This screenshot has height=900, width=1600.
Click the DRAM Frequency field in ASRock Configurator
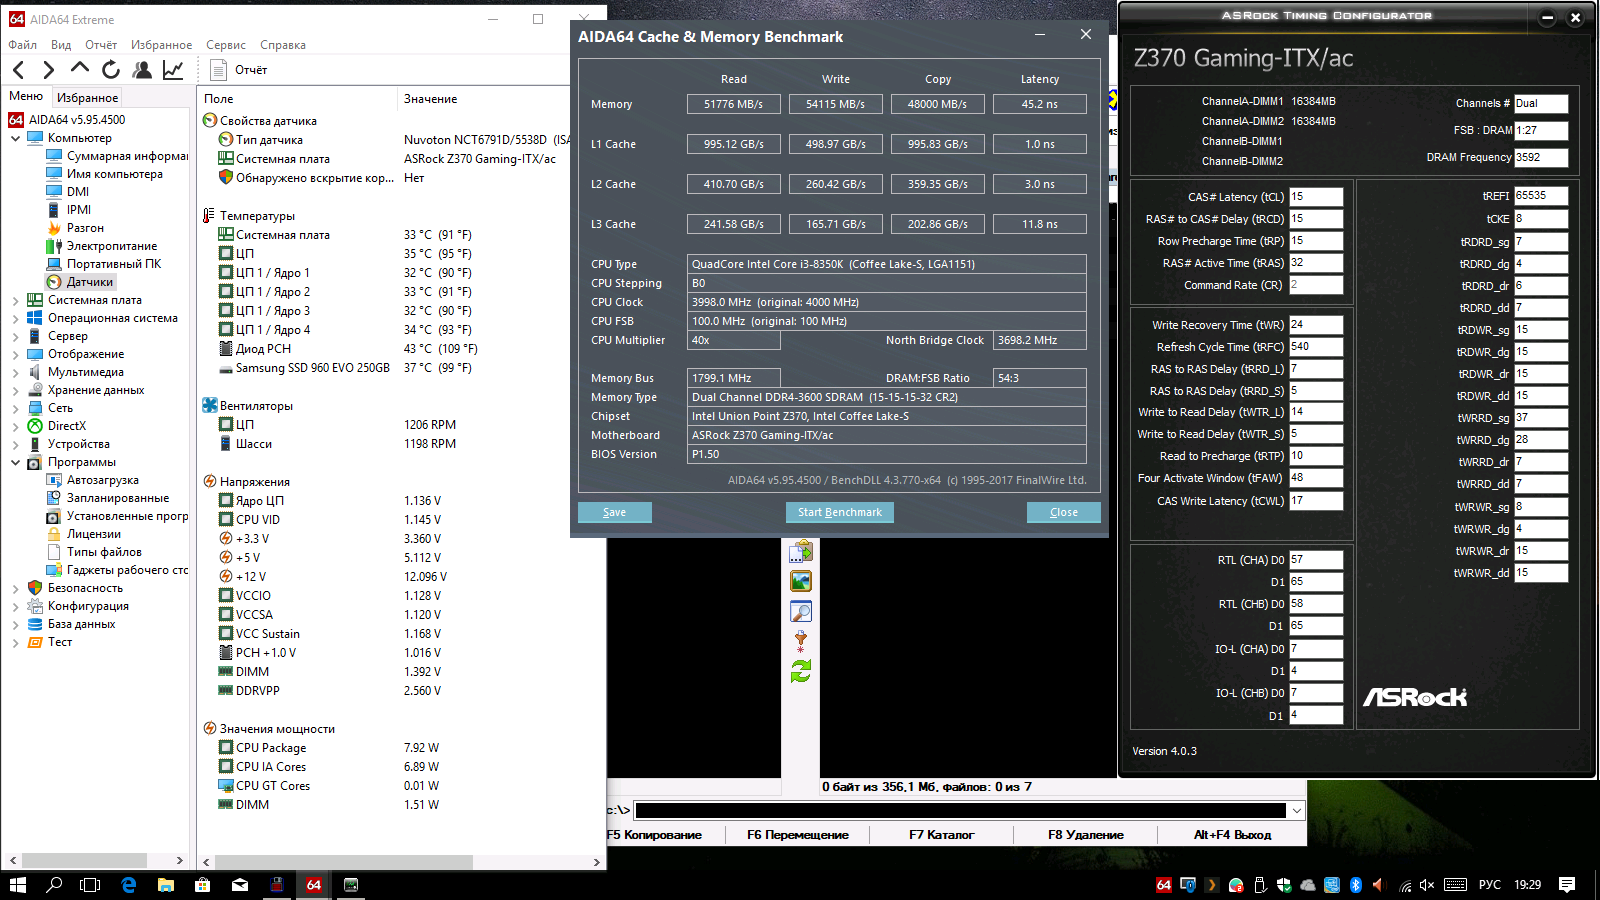1541,157
